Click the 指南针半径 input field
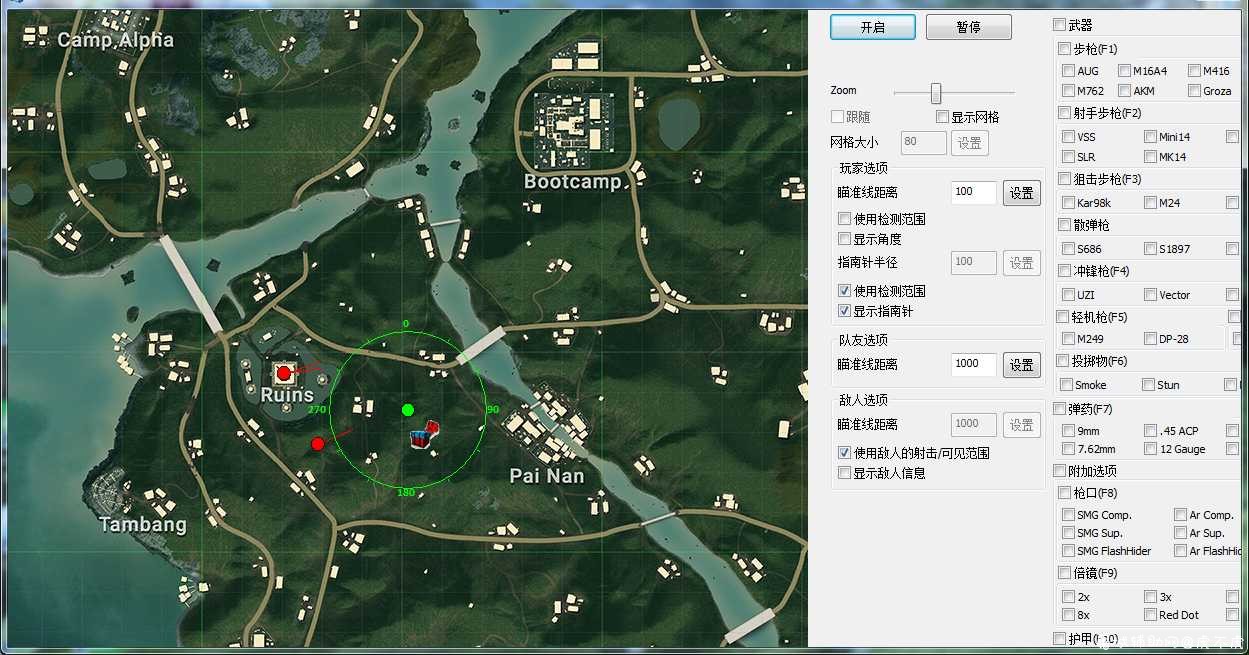 point(974,263)
